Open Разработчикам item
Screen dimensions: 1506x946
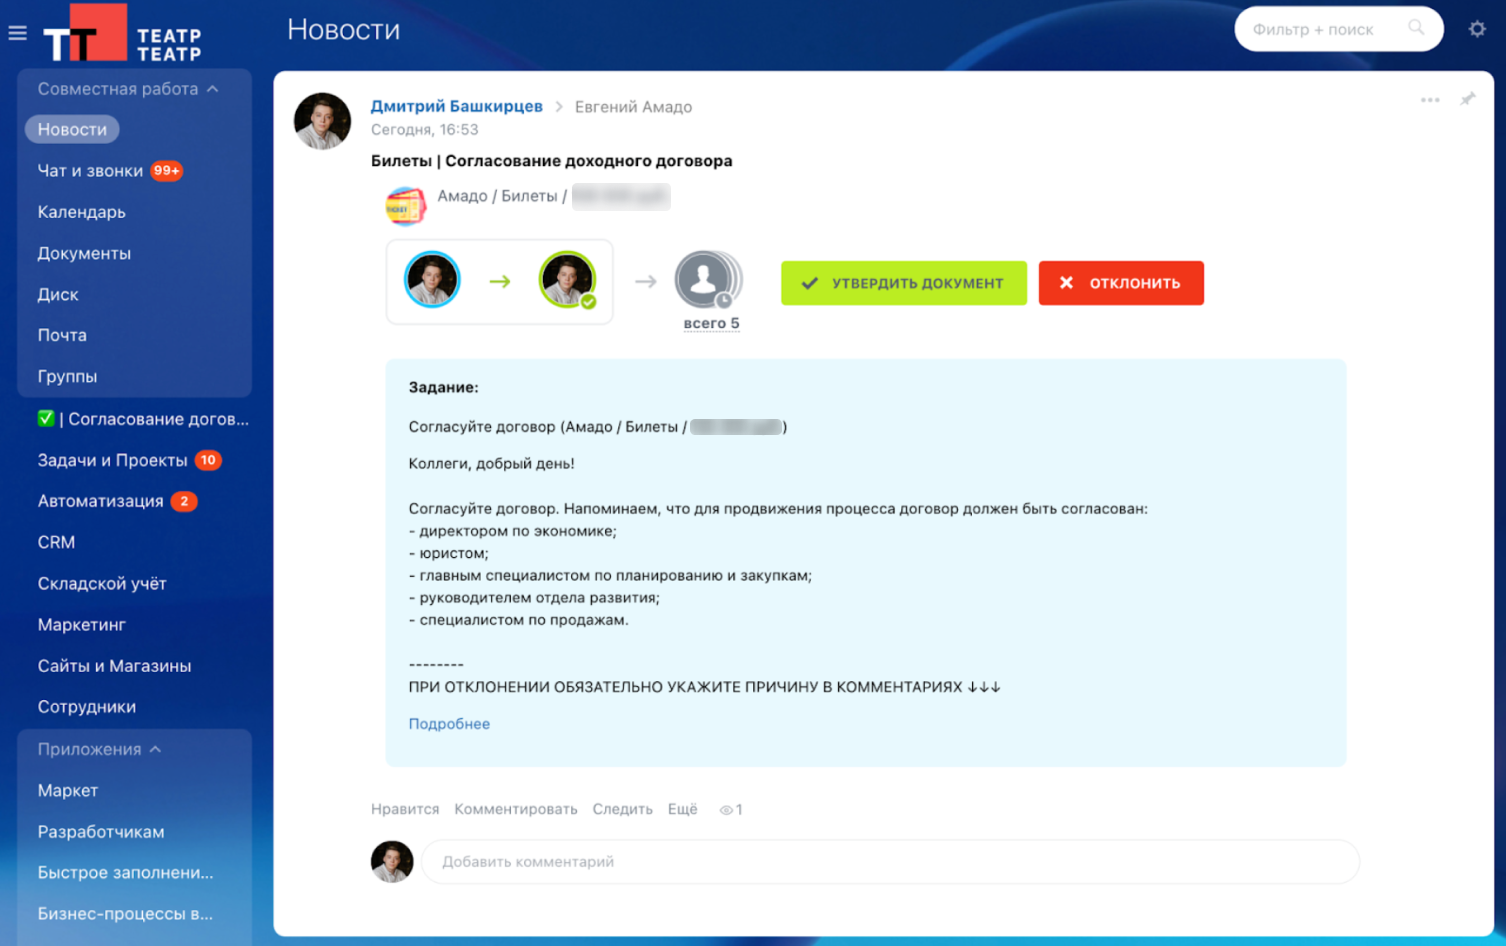pos(101,831)
